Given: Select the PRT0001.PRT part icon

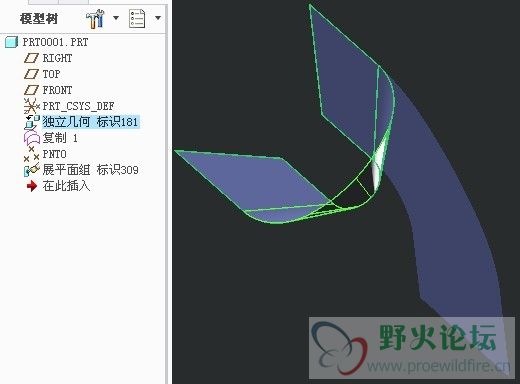Looking at the screenshot, I should point(11,42).
